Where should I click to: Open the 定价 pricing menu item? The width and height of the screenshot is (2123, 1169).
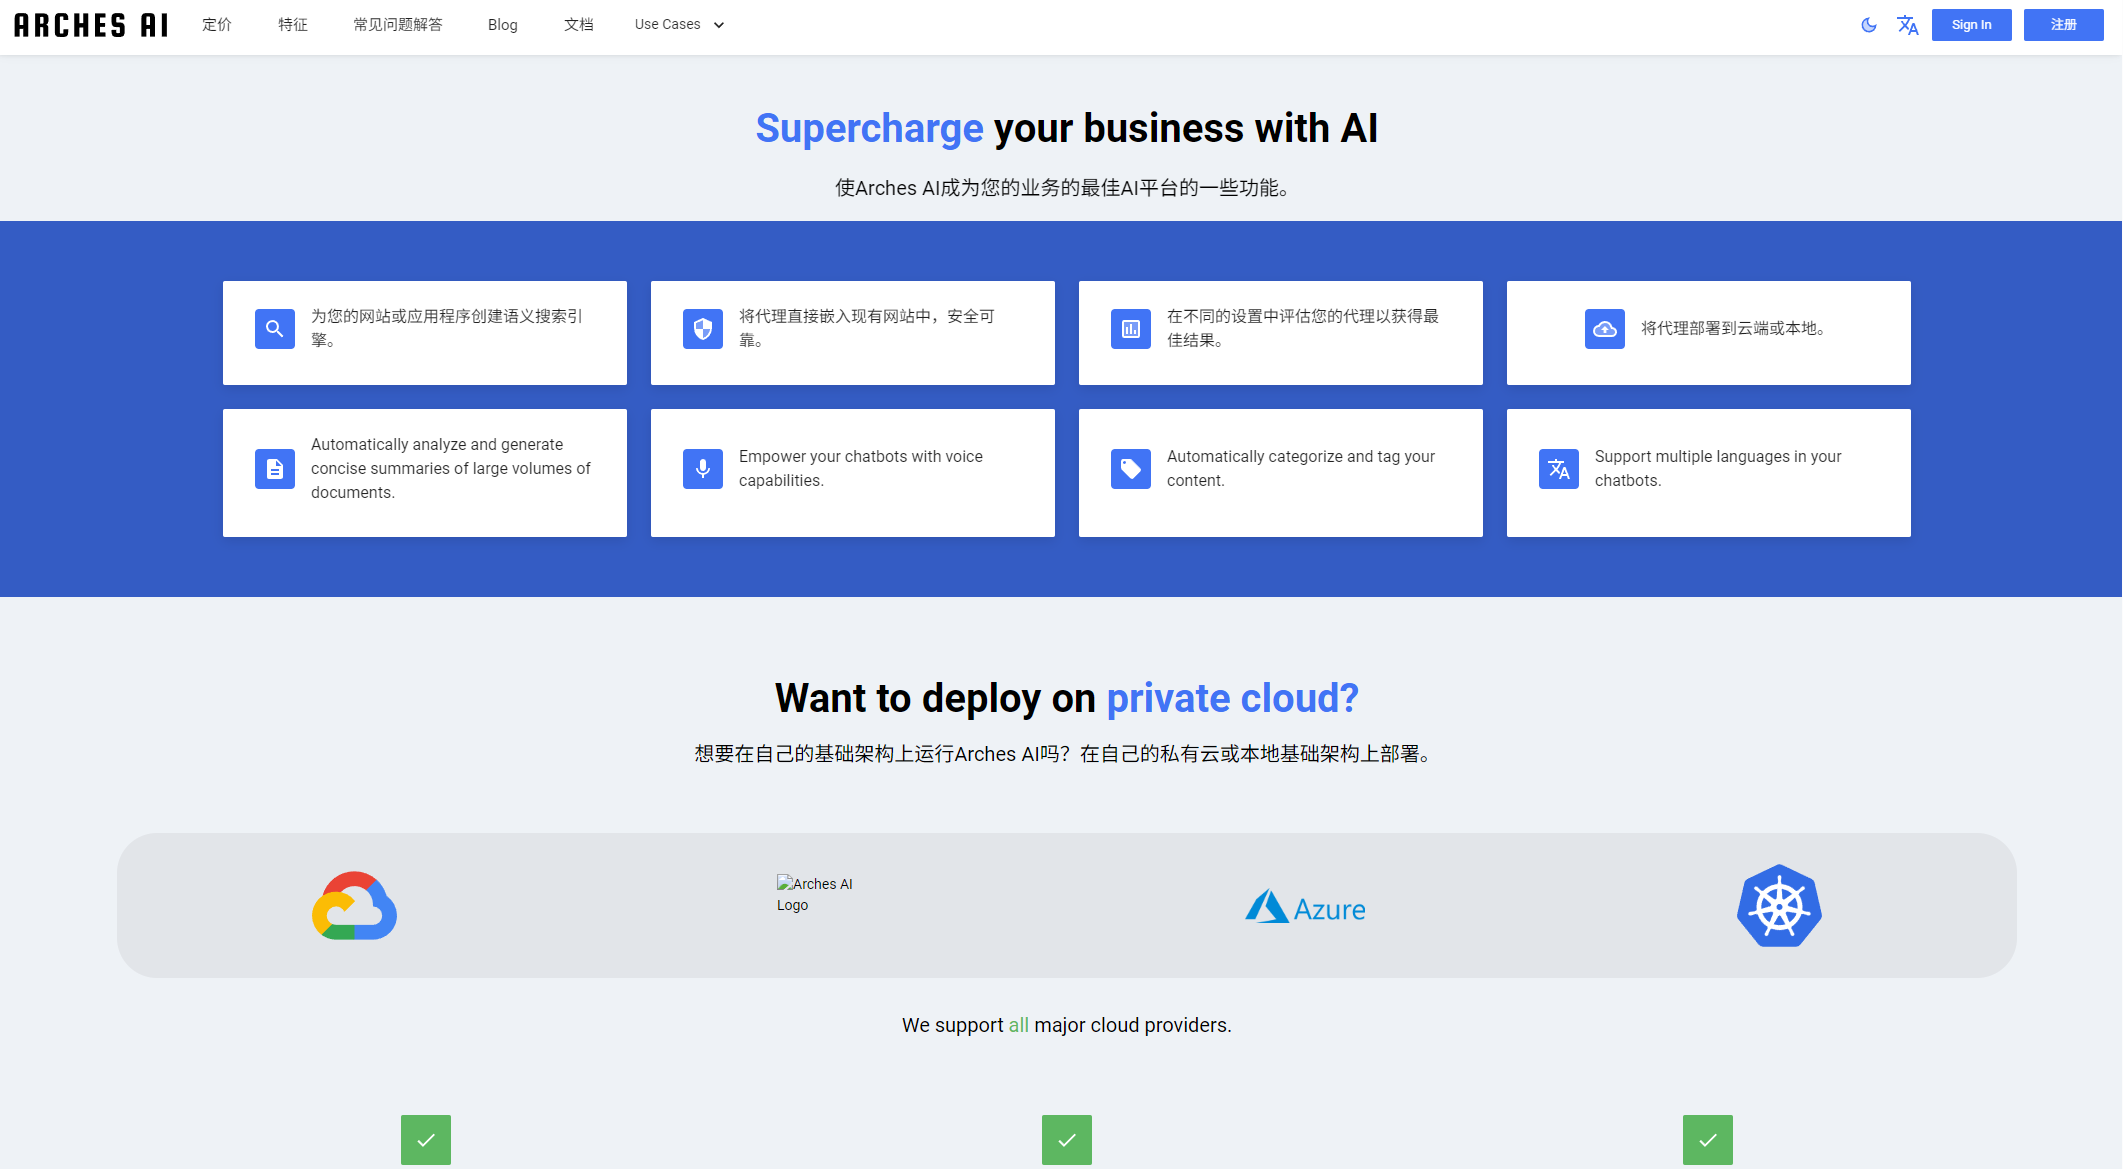[216, 25]
